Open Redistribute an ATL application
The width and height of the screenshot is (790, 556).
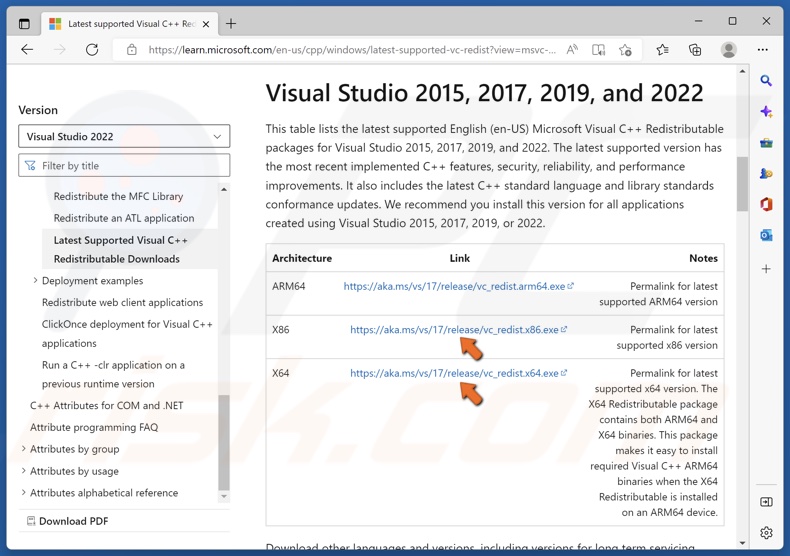[x=124, y=218]
